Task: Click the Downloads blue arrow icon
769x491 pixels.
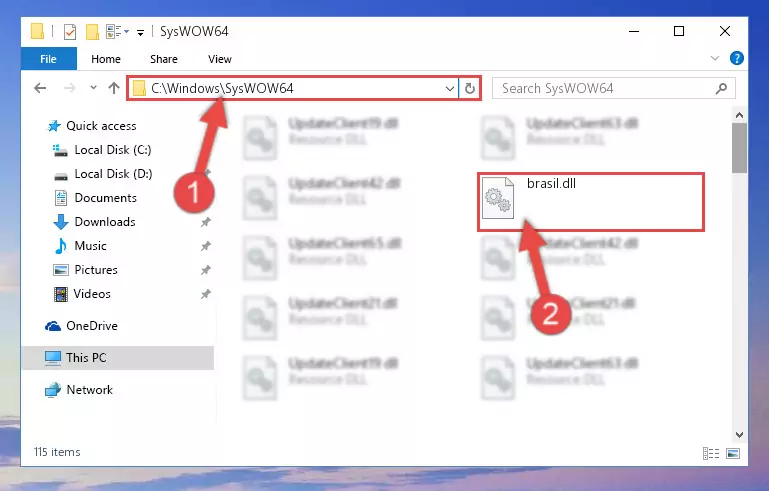Action: pos(61,222)
